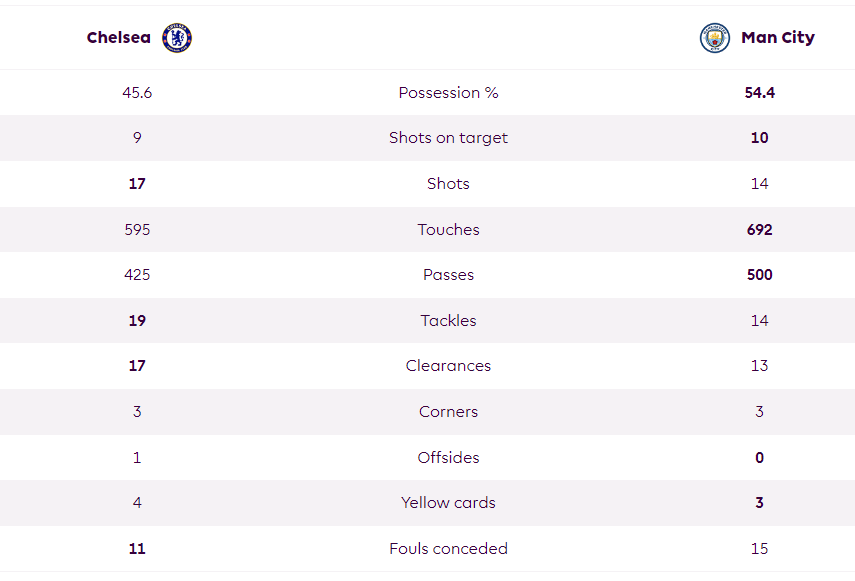The width and height of the screenshot is (855, 581).
Task: Select the Possession % stat label
Action: [448, 93]
